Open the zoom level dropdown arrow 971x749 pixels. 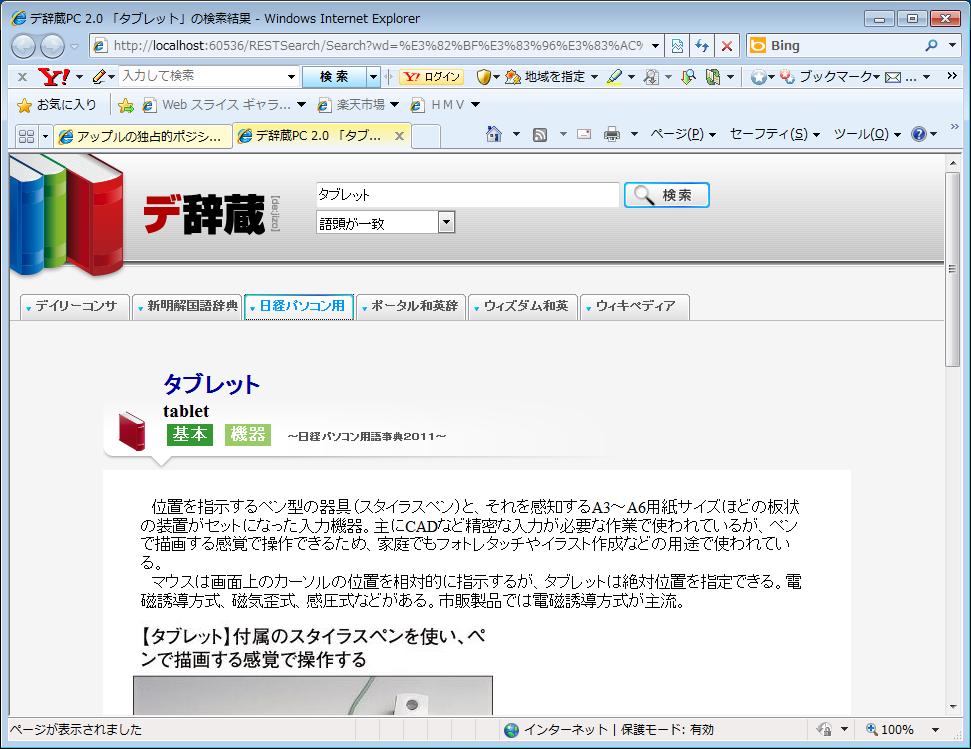[x=935, y=730]
